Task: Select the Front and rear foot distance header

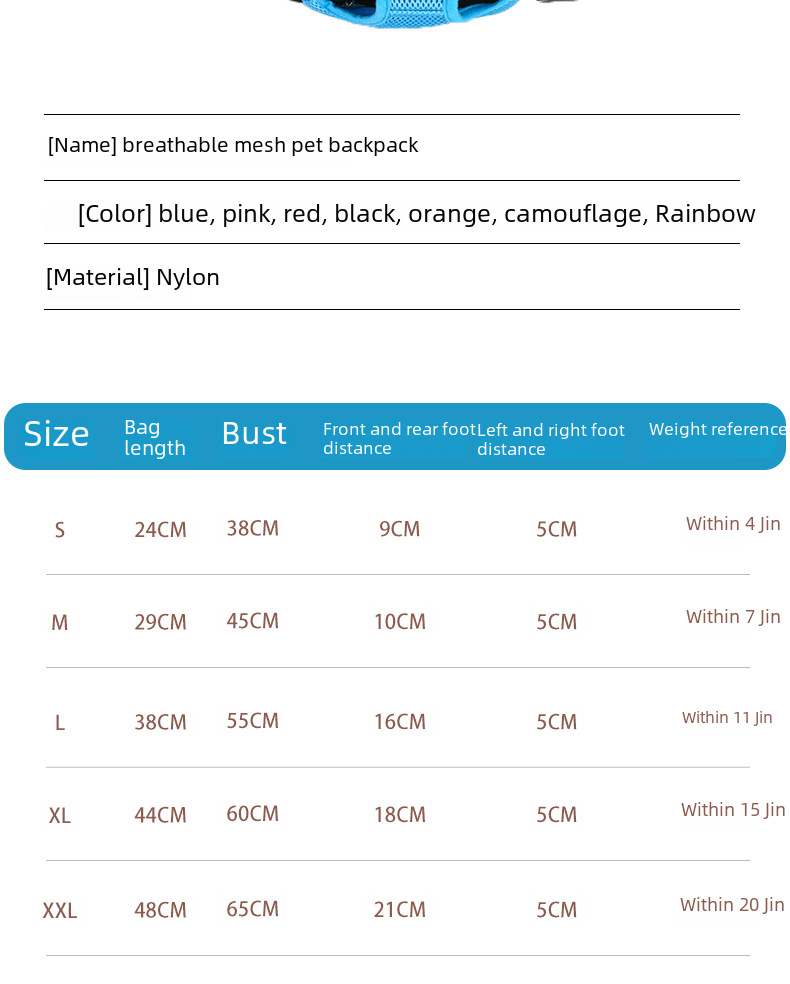Action: click(x=398, y=438)
